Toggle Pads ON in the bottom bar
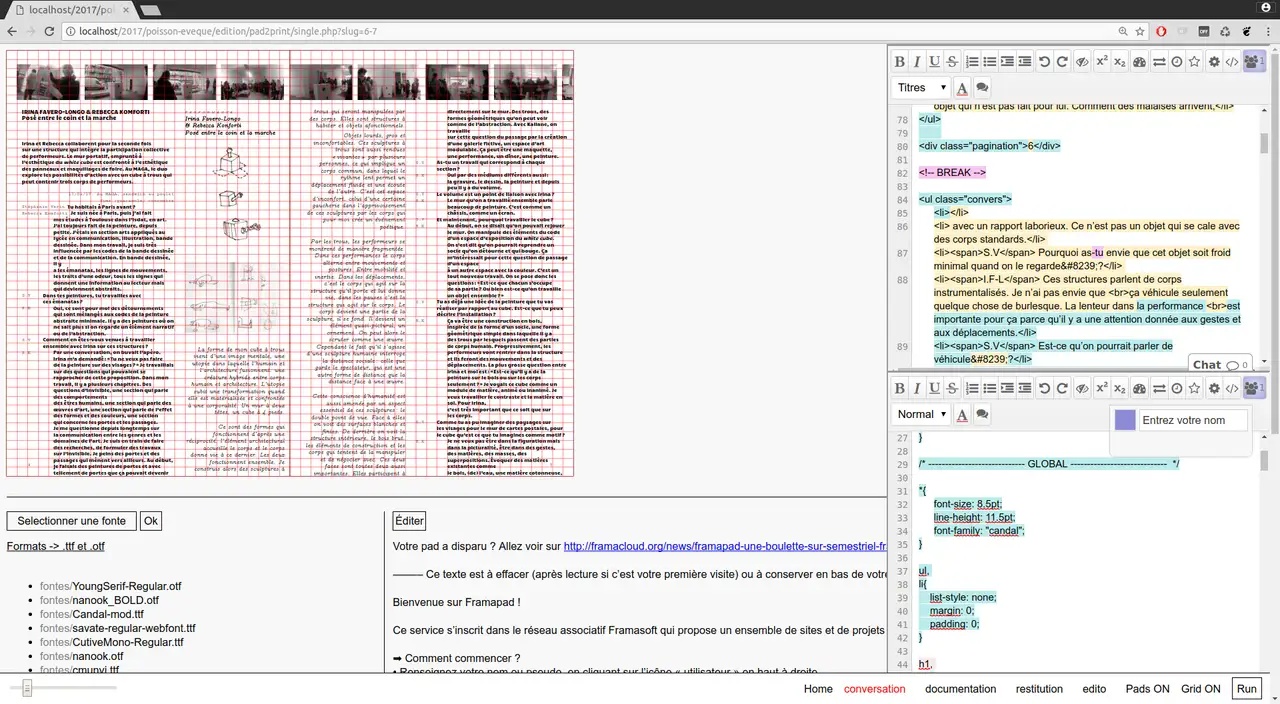The image size is (1280, 704). pyautogui.click(x=1147, y=689)
